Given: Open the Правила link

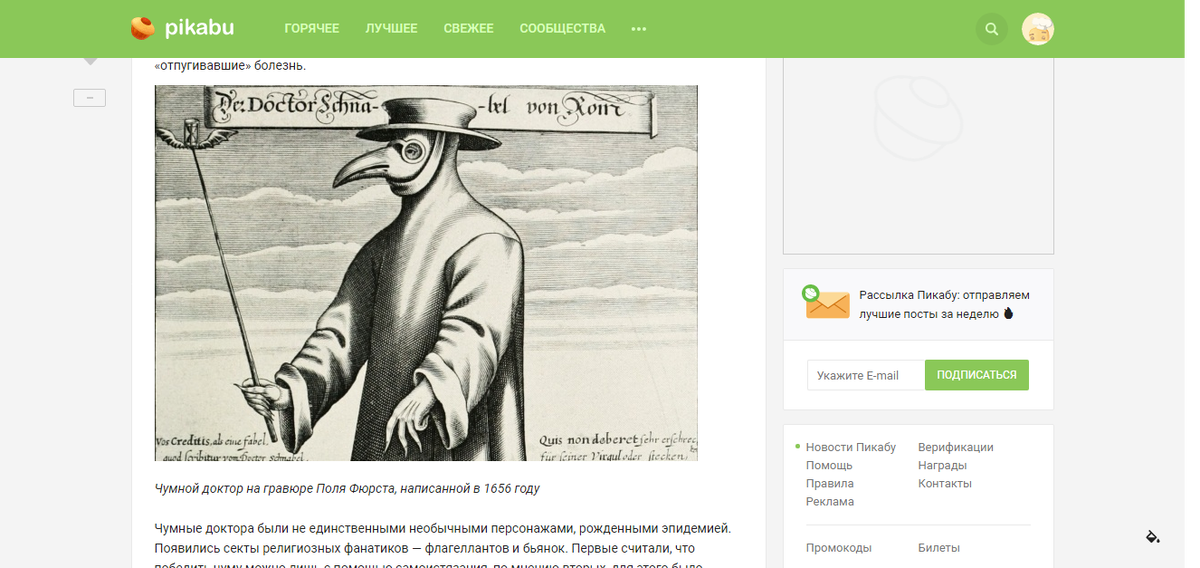Looking at the screenshot, I should click(830, 483).
